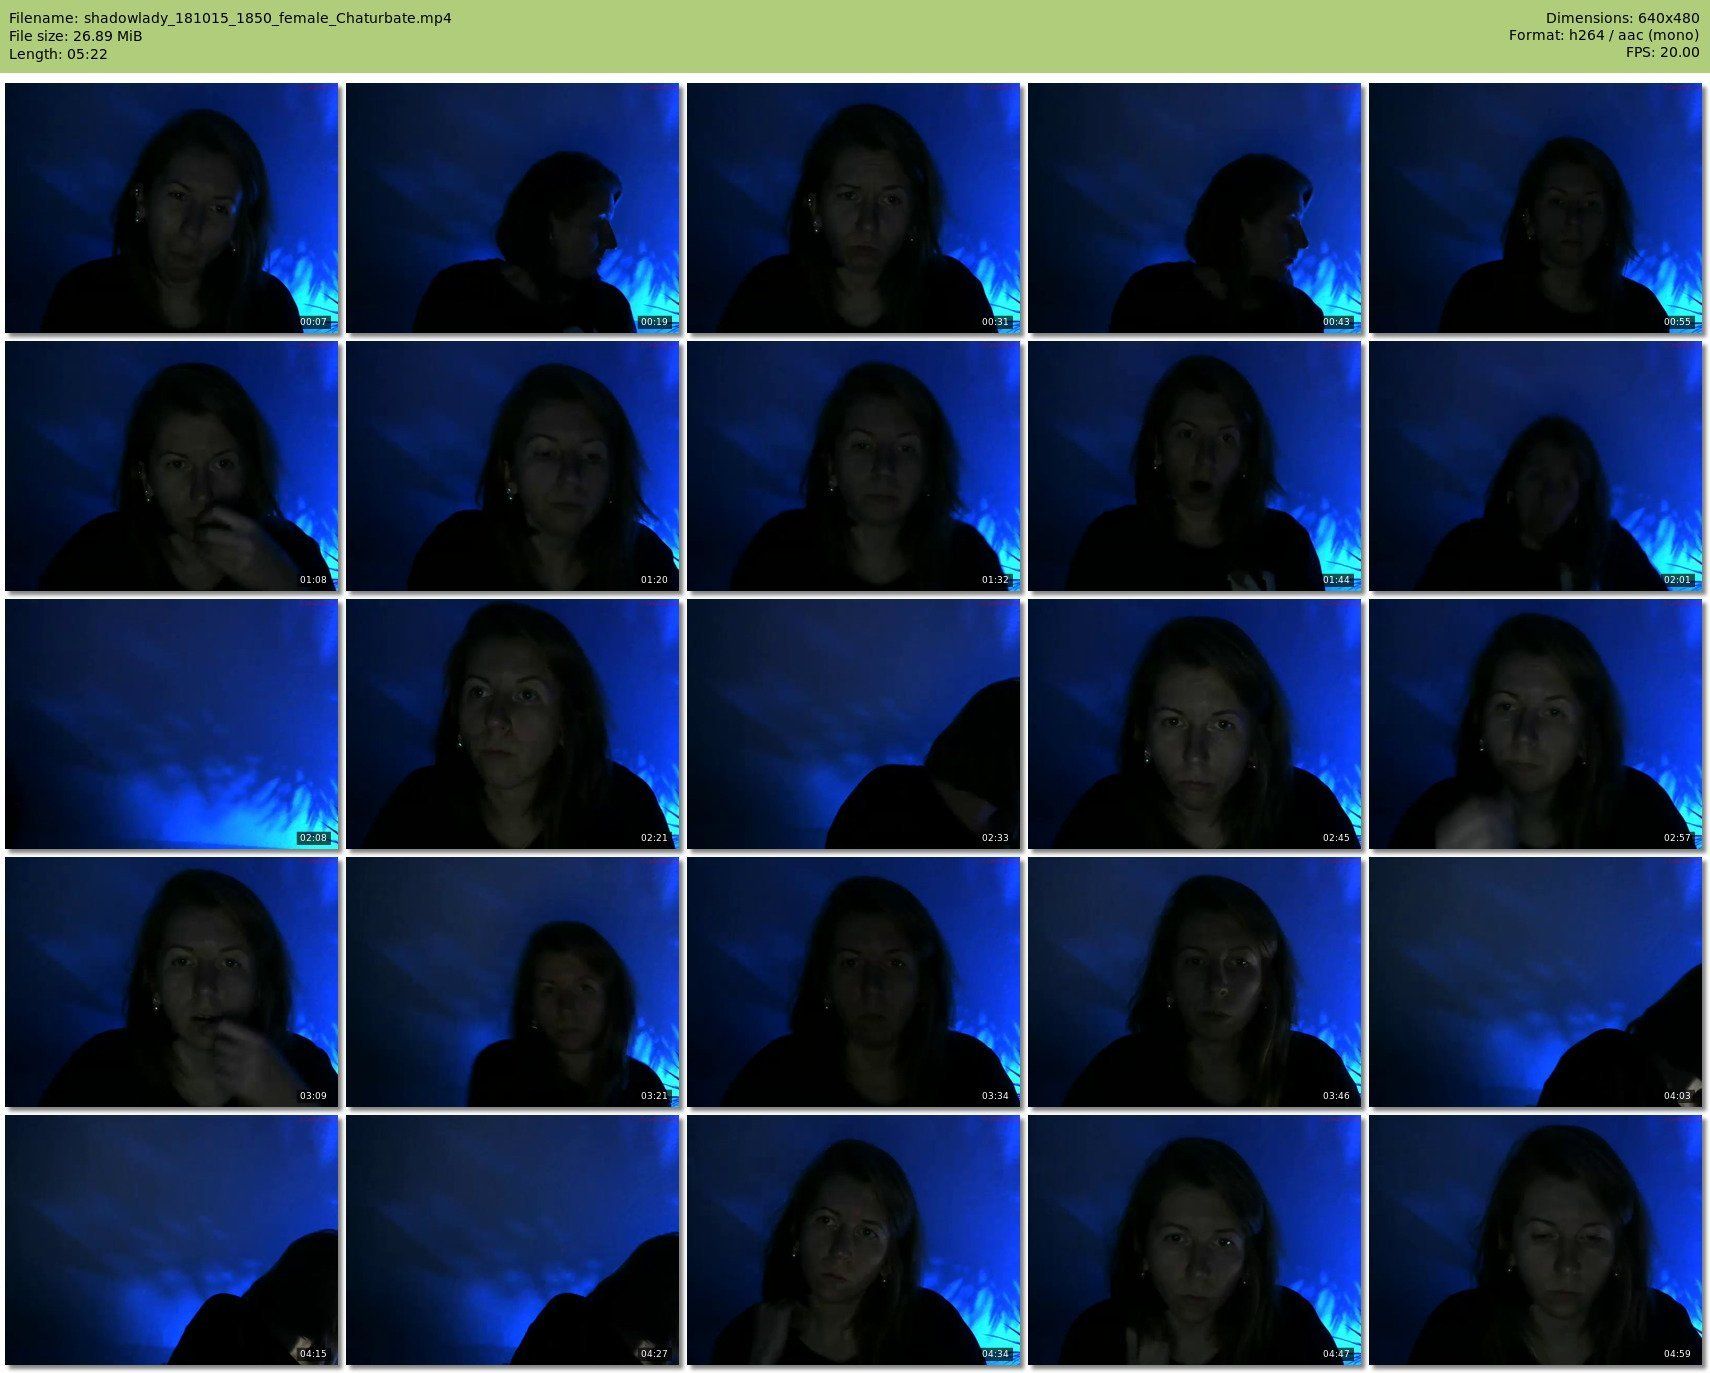Pick the frame at 02:57

point(1535,724)
